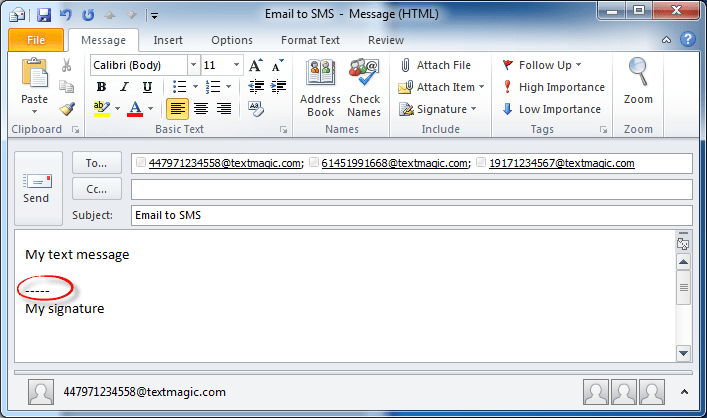707x418 pixels.
Task: Open bullet style dropdown arrow
Action: pyautogui.click(x=195, y=87)
